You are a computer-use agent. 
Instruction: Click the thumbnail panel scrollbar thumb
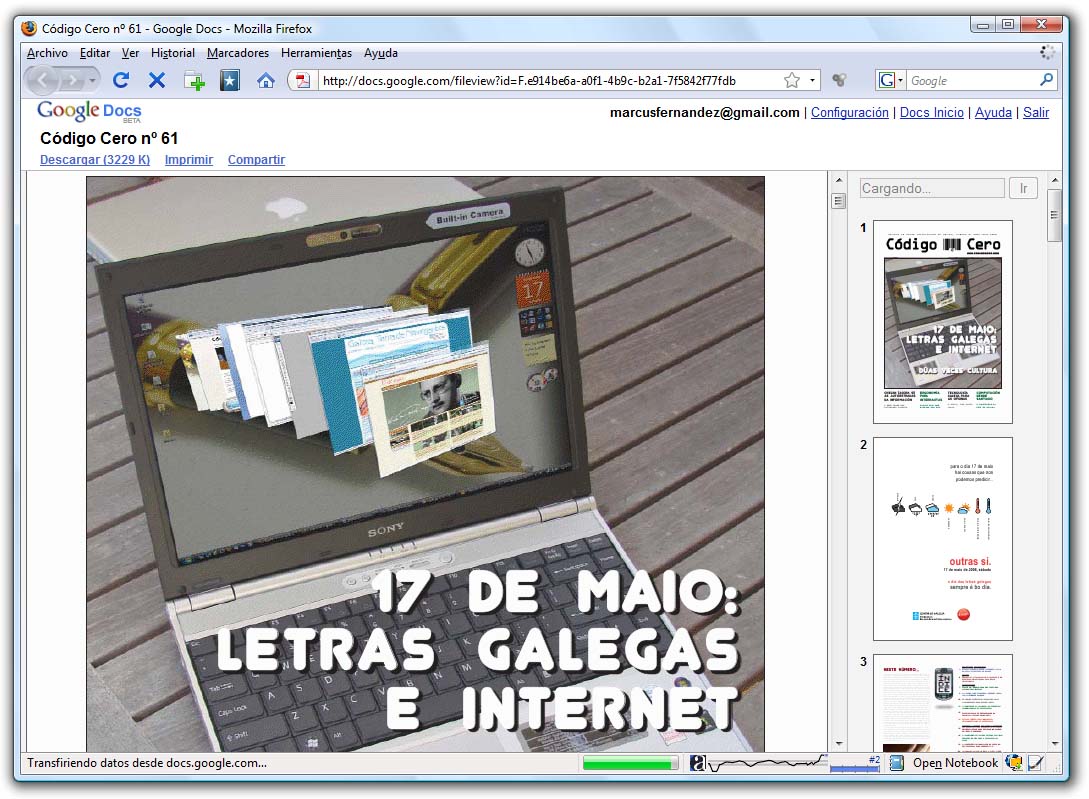(x=1054, y=215)
